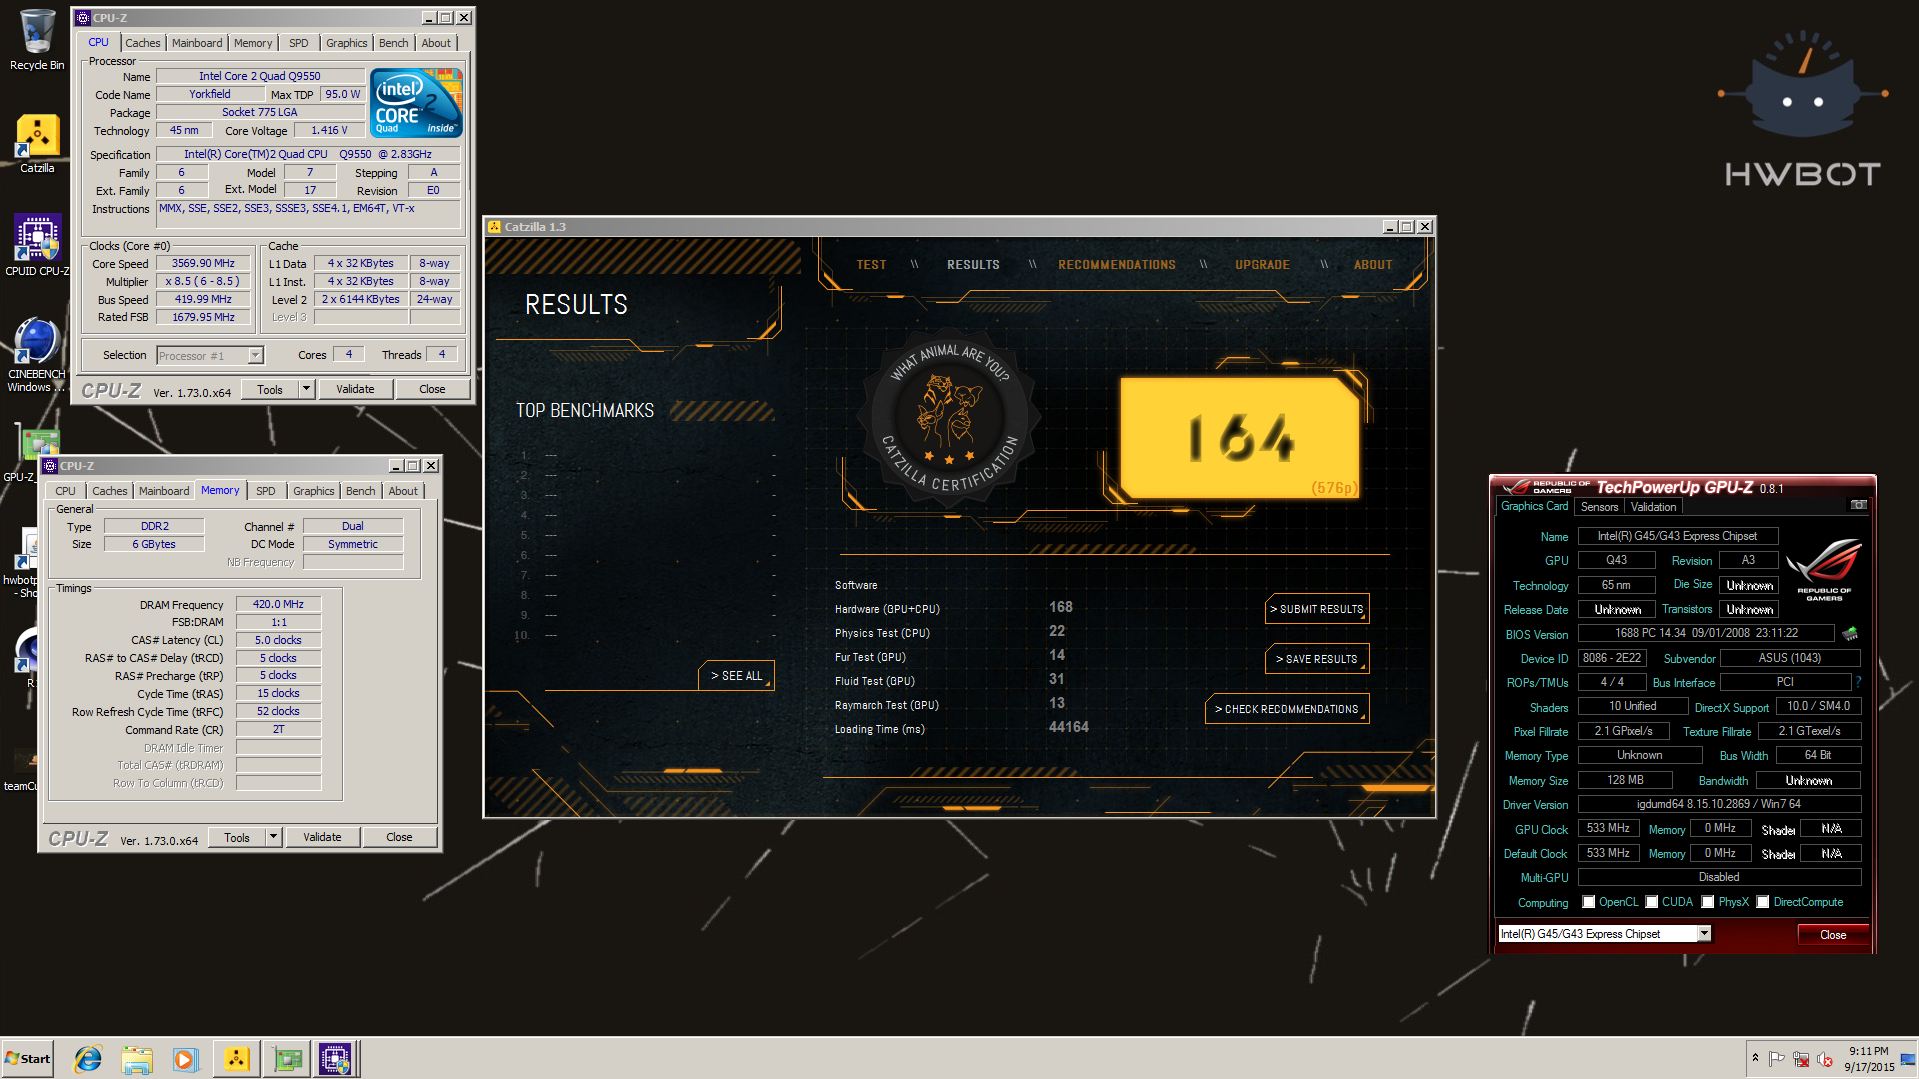This screenshot has height=1079, width=1919.
Task: Click the Catzilla score box showing 164
Action: 1239,437
